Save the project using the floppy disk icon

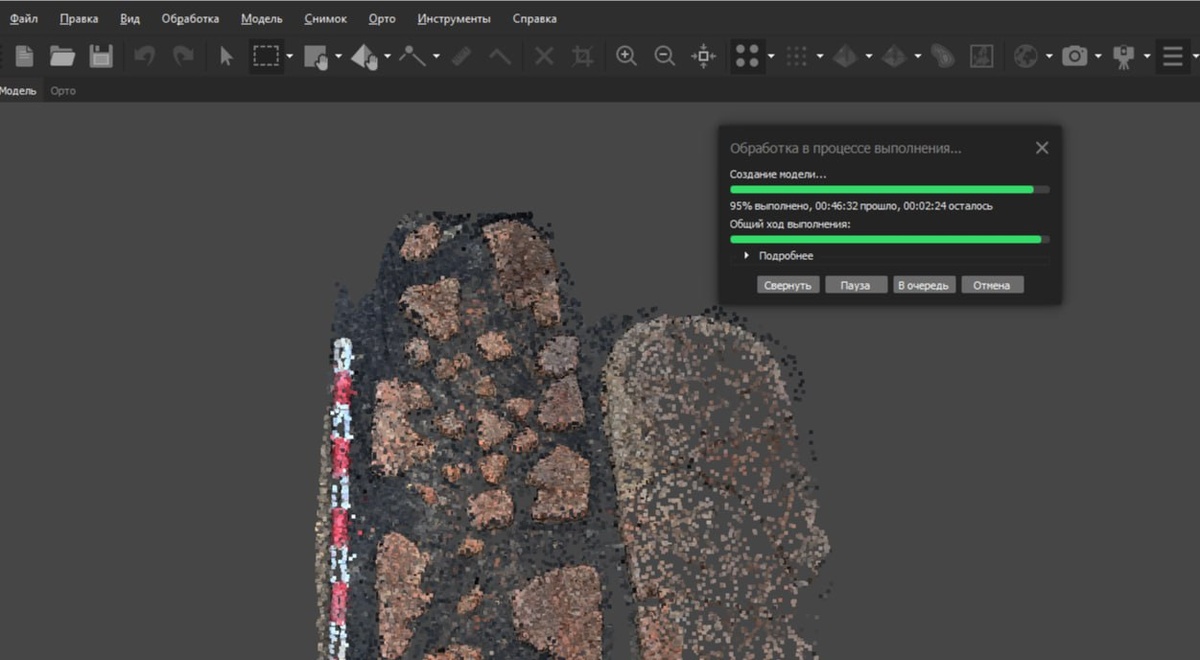pyautogui.click(x=101, y=57)
